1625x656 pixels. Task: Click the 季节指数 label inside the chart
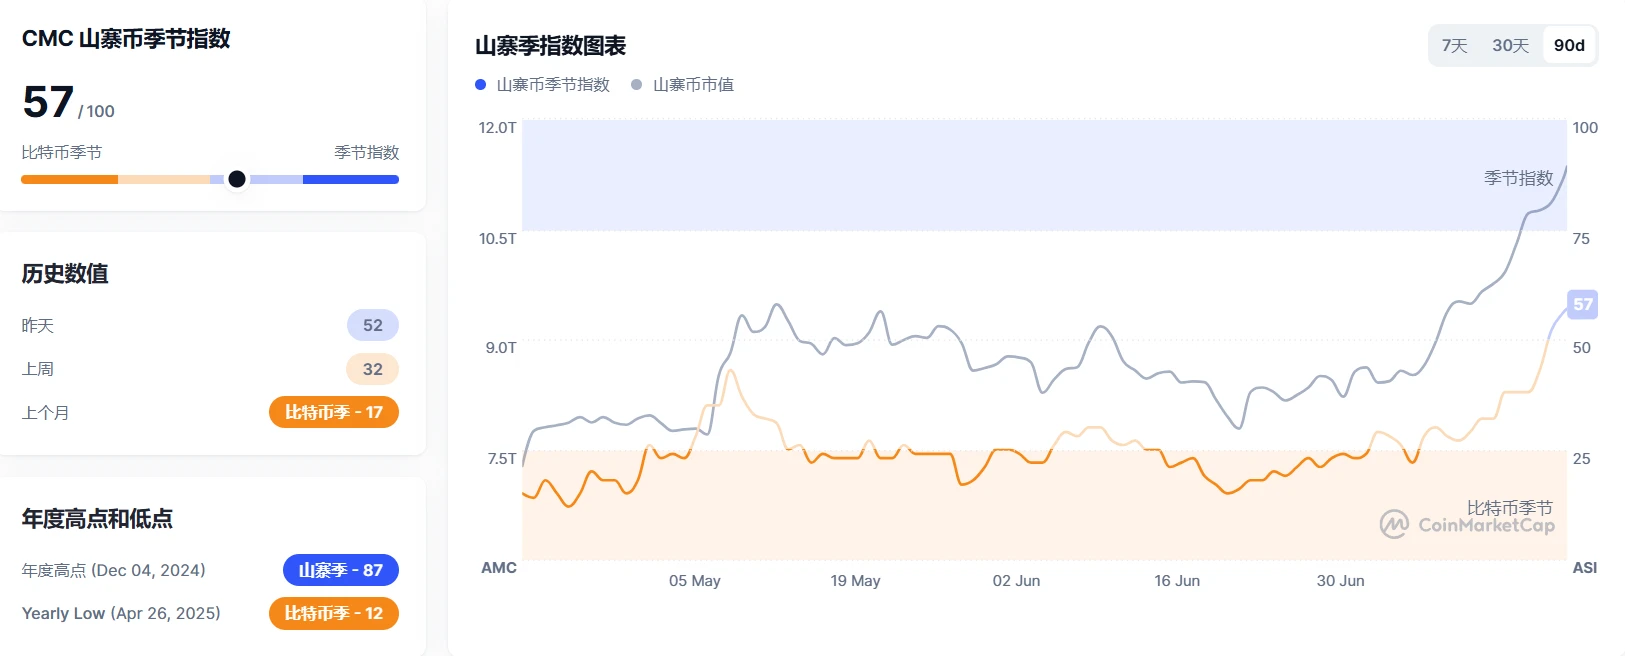click(x=1518, y=178)
